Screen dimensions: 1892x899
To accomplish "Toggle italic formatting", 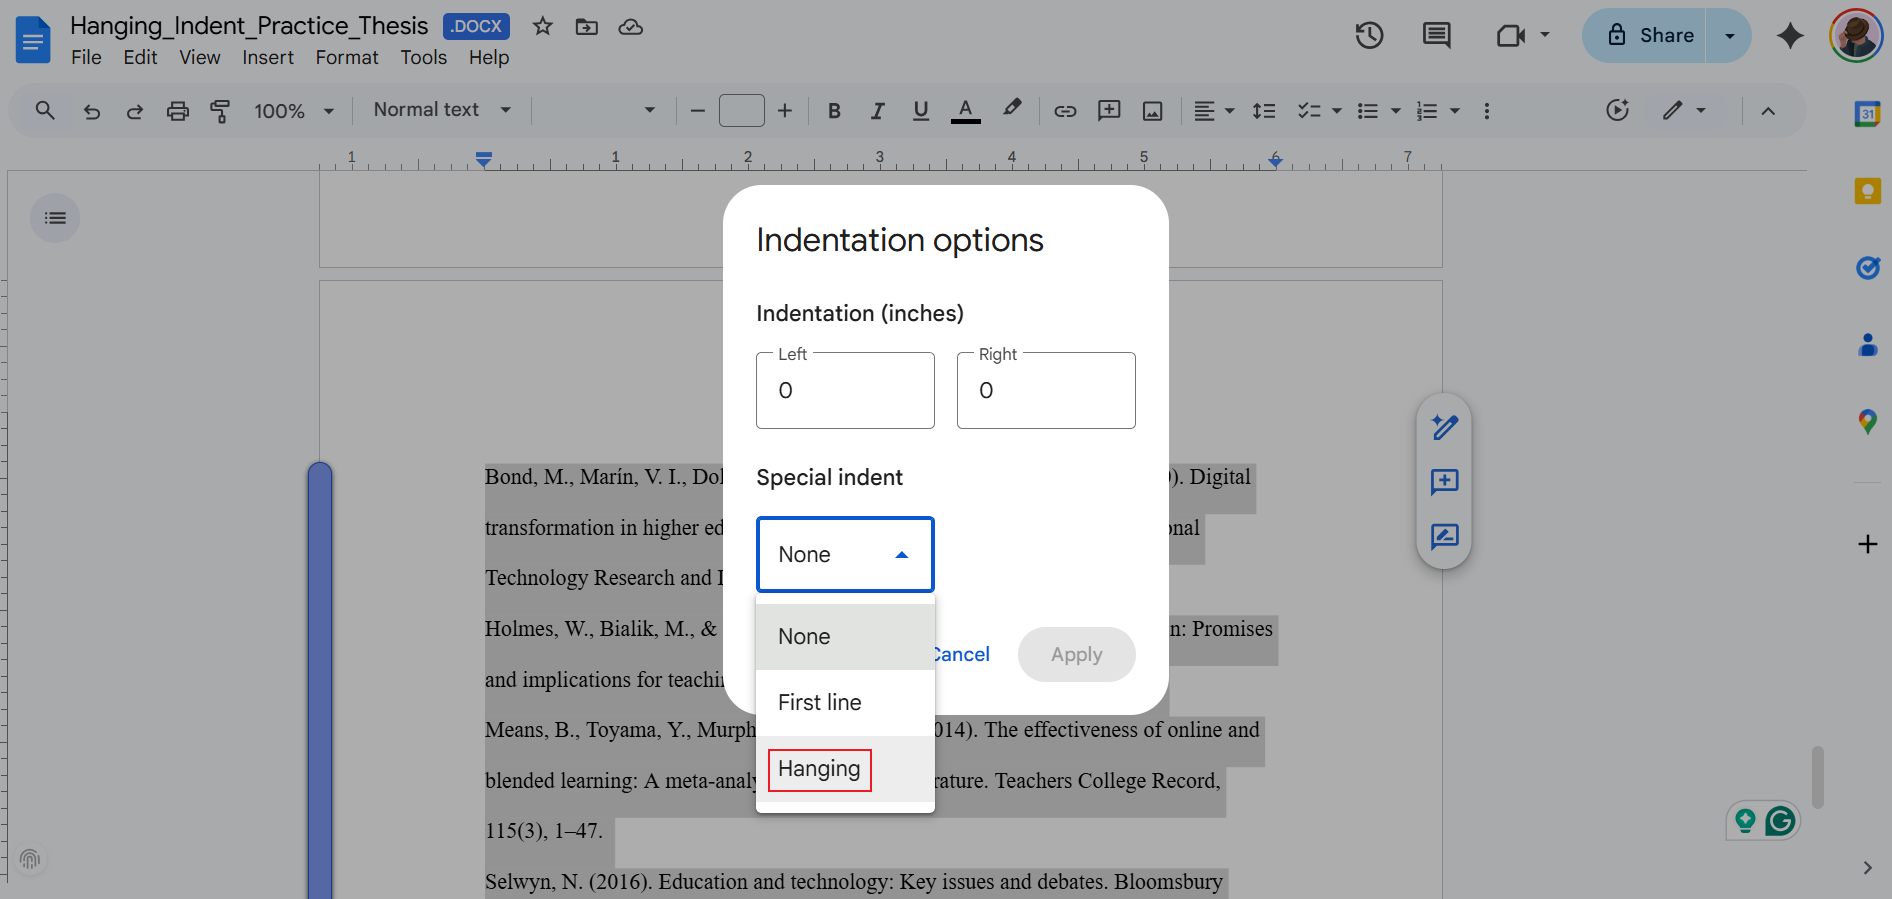I will click(877, 111).
